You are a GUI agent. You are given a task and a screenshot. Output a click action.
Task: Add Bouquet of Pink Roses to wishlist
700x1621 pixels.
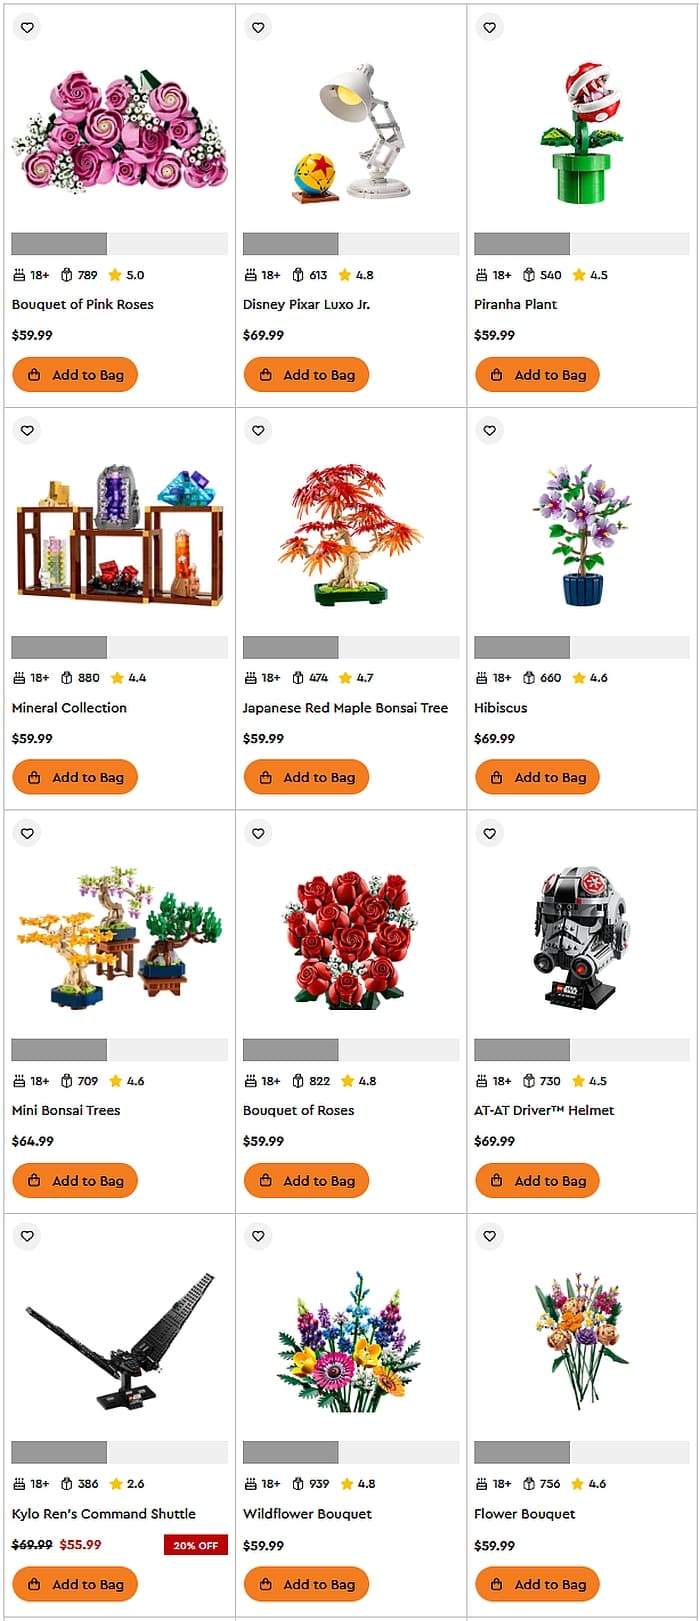click(x=27, y=28)
